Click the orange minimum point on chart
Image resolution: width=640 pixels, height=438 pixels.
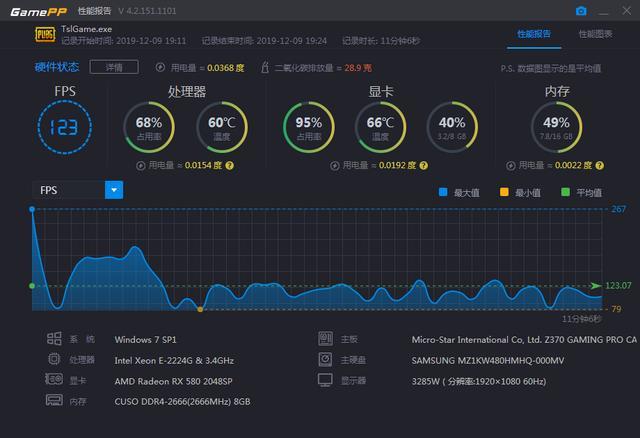(200, 309)
